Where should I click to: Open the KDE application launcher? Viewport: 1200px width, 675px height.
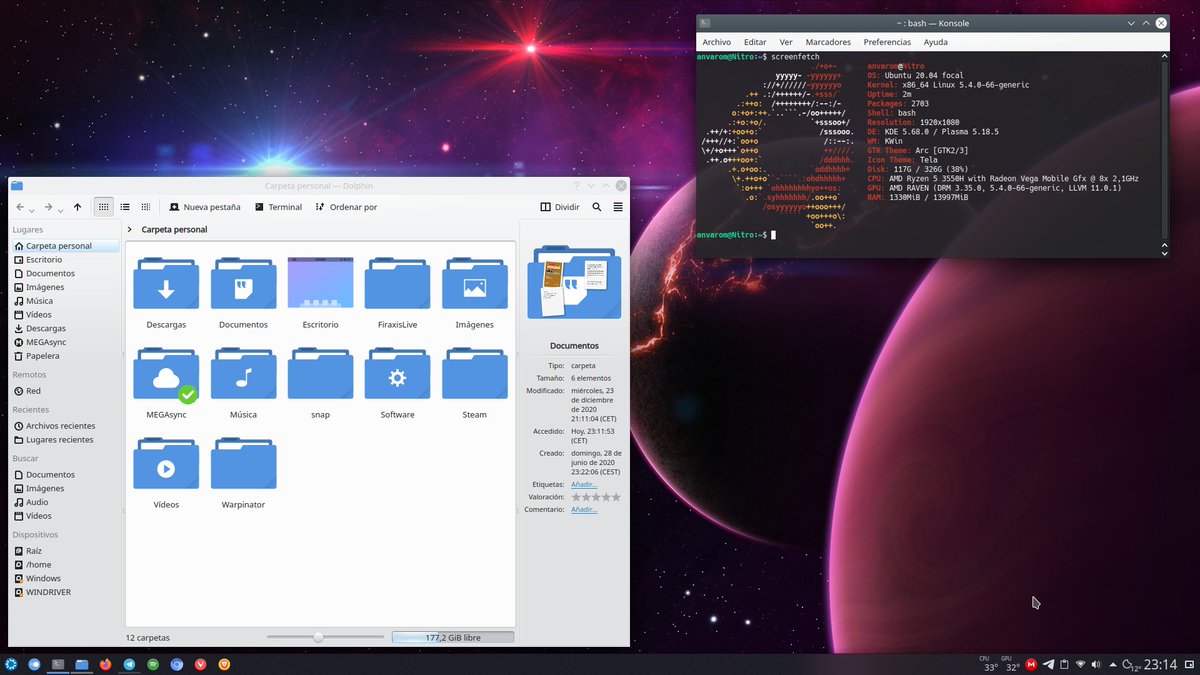(11, 664)
